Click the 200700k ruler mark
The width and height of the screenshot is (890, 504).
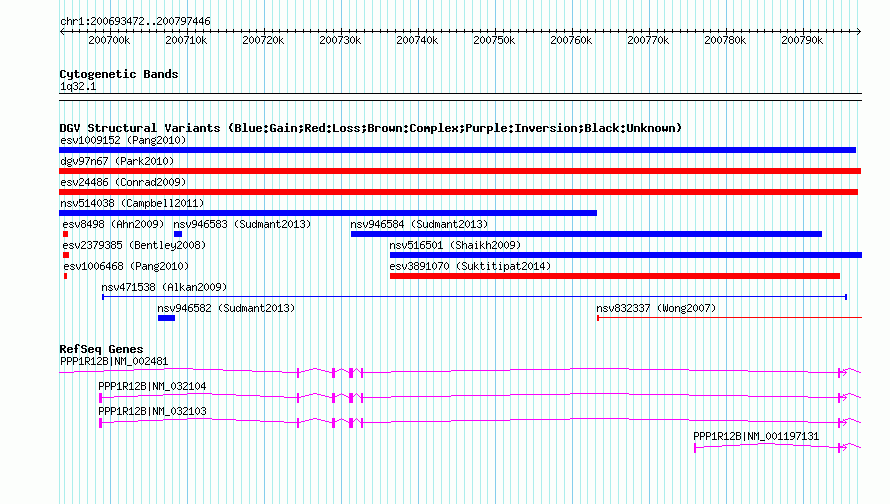coord(109,40)
